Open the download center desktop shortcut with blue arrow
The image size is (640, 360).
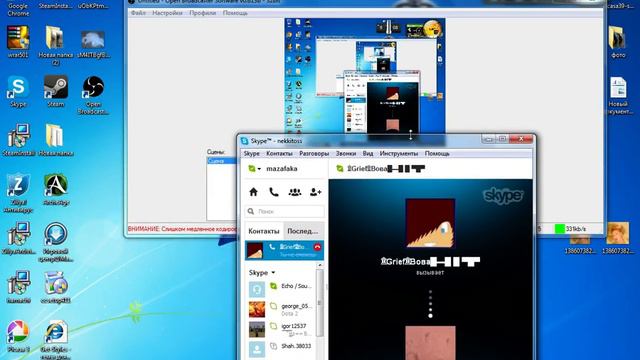56,242
